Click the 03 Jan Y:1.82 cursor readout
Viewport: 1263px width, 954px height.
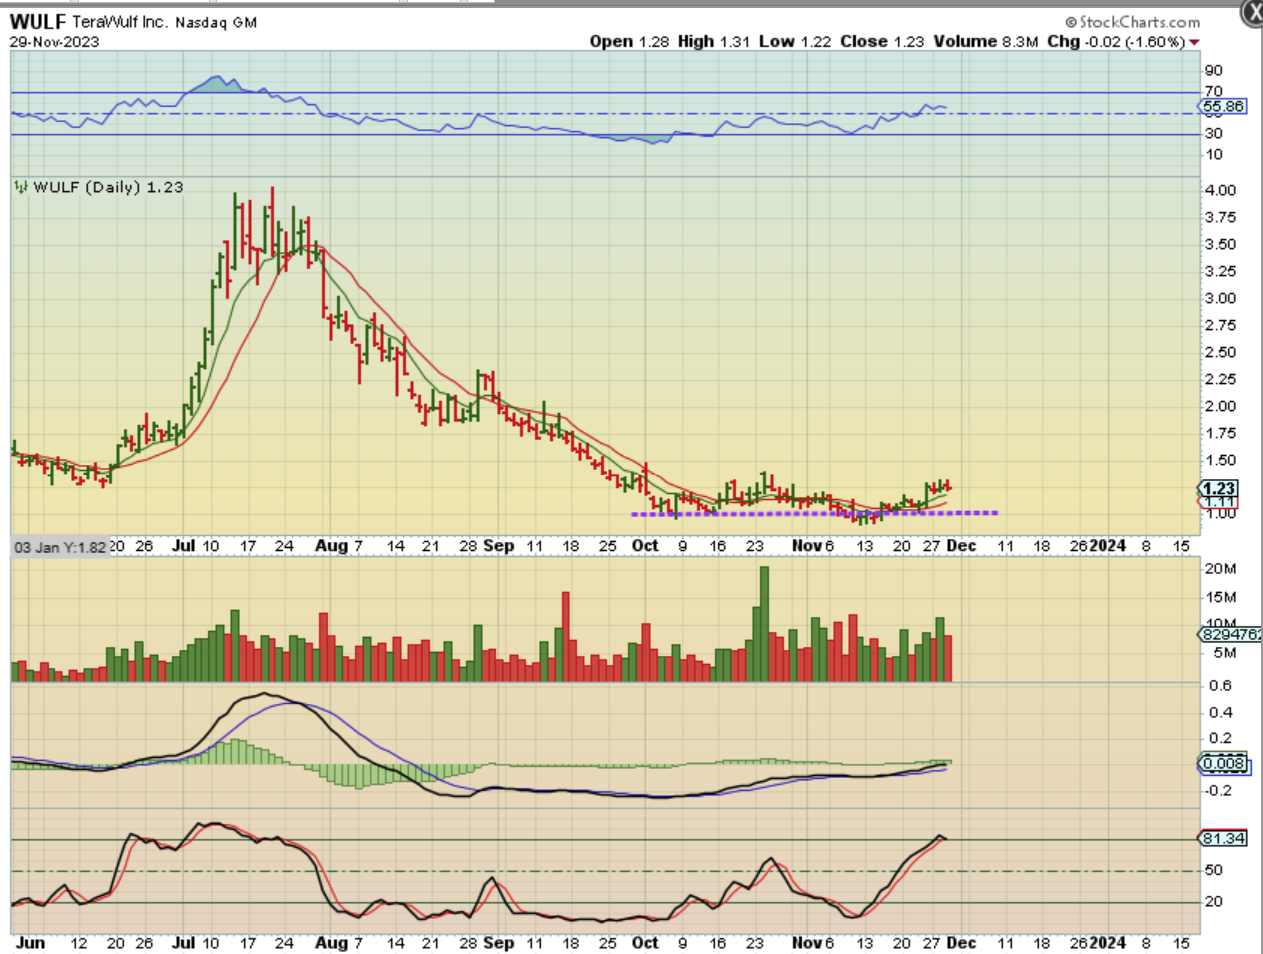click(59, 547)
